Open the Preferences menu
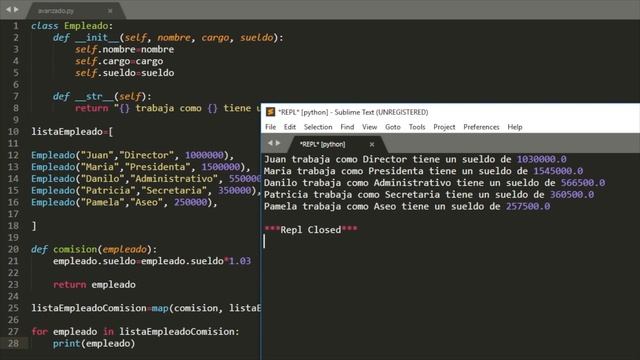 pos(481,127)
